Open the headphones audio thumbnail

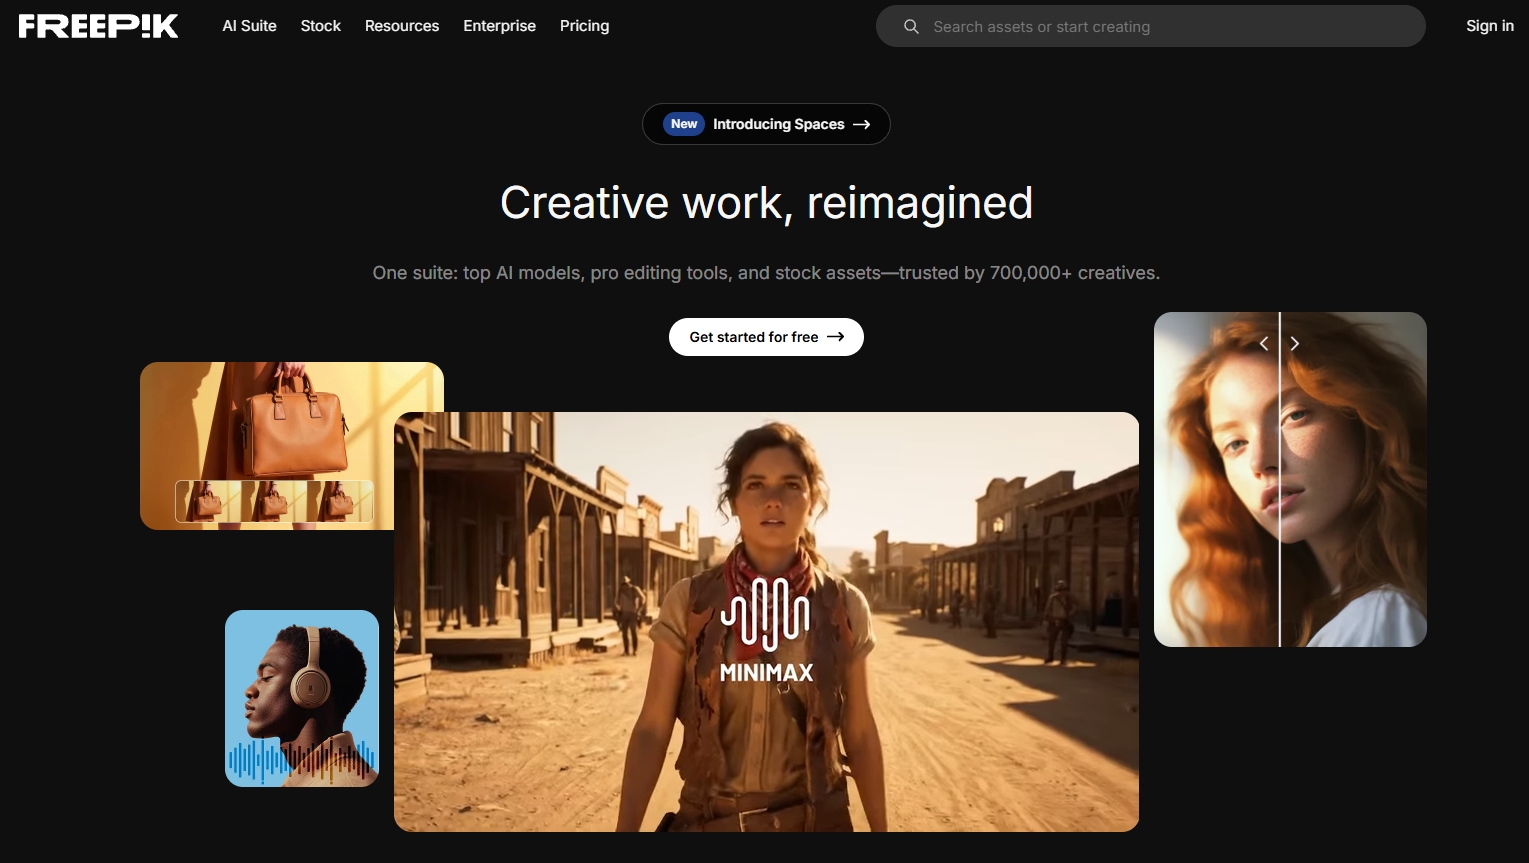[302, 698]
